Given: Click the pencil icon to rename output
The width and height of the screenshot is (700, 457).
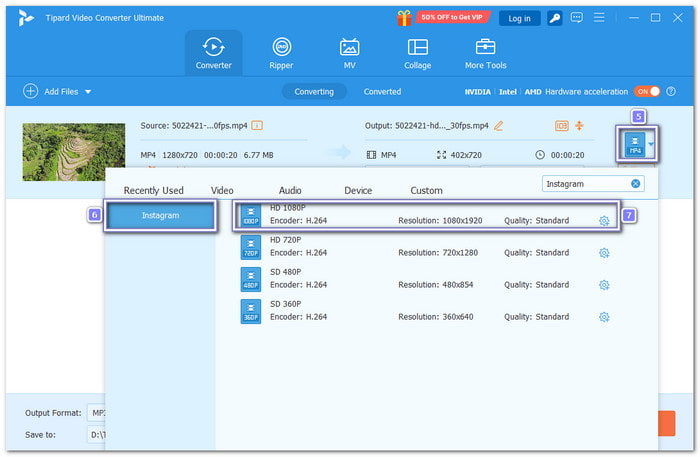Looking at the screenshot, I should point(499,125).
